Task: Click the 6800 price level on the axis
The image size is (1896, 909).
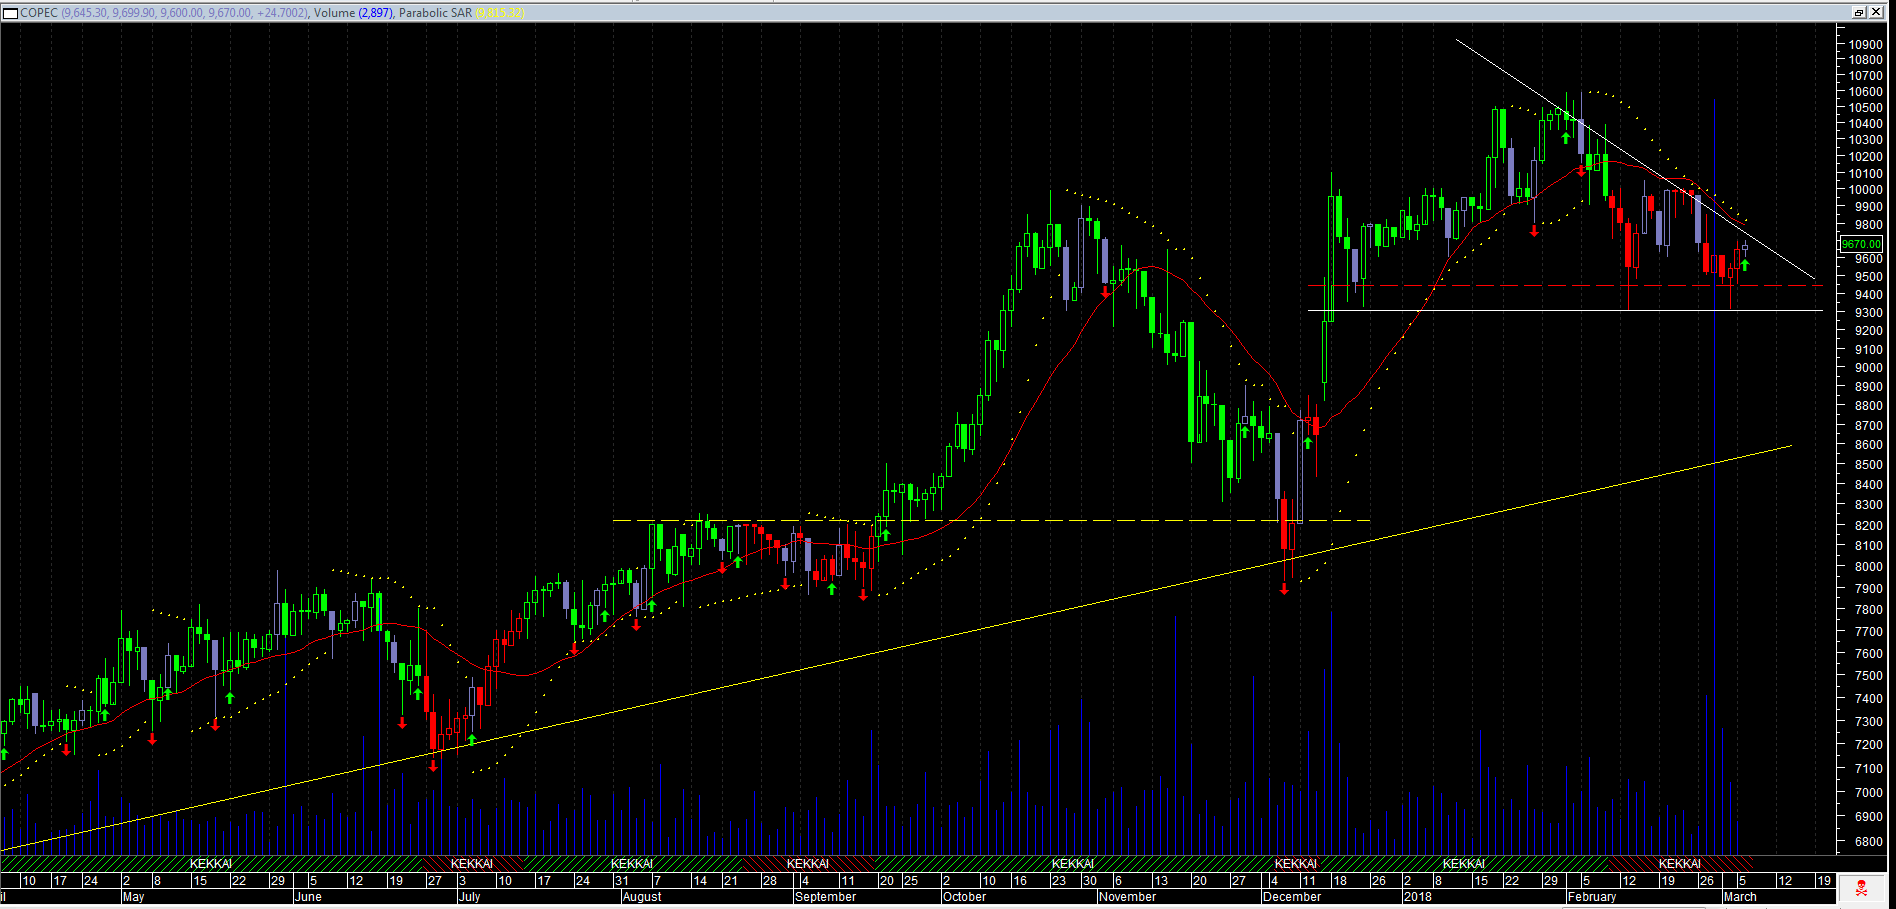Action: click(x=1868, y=842)
